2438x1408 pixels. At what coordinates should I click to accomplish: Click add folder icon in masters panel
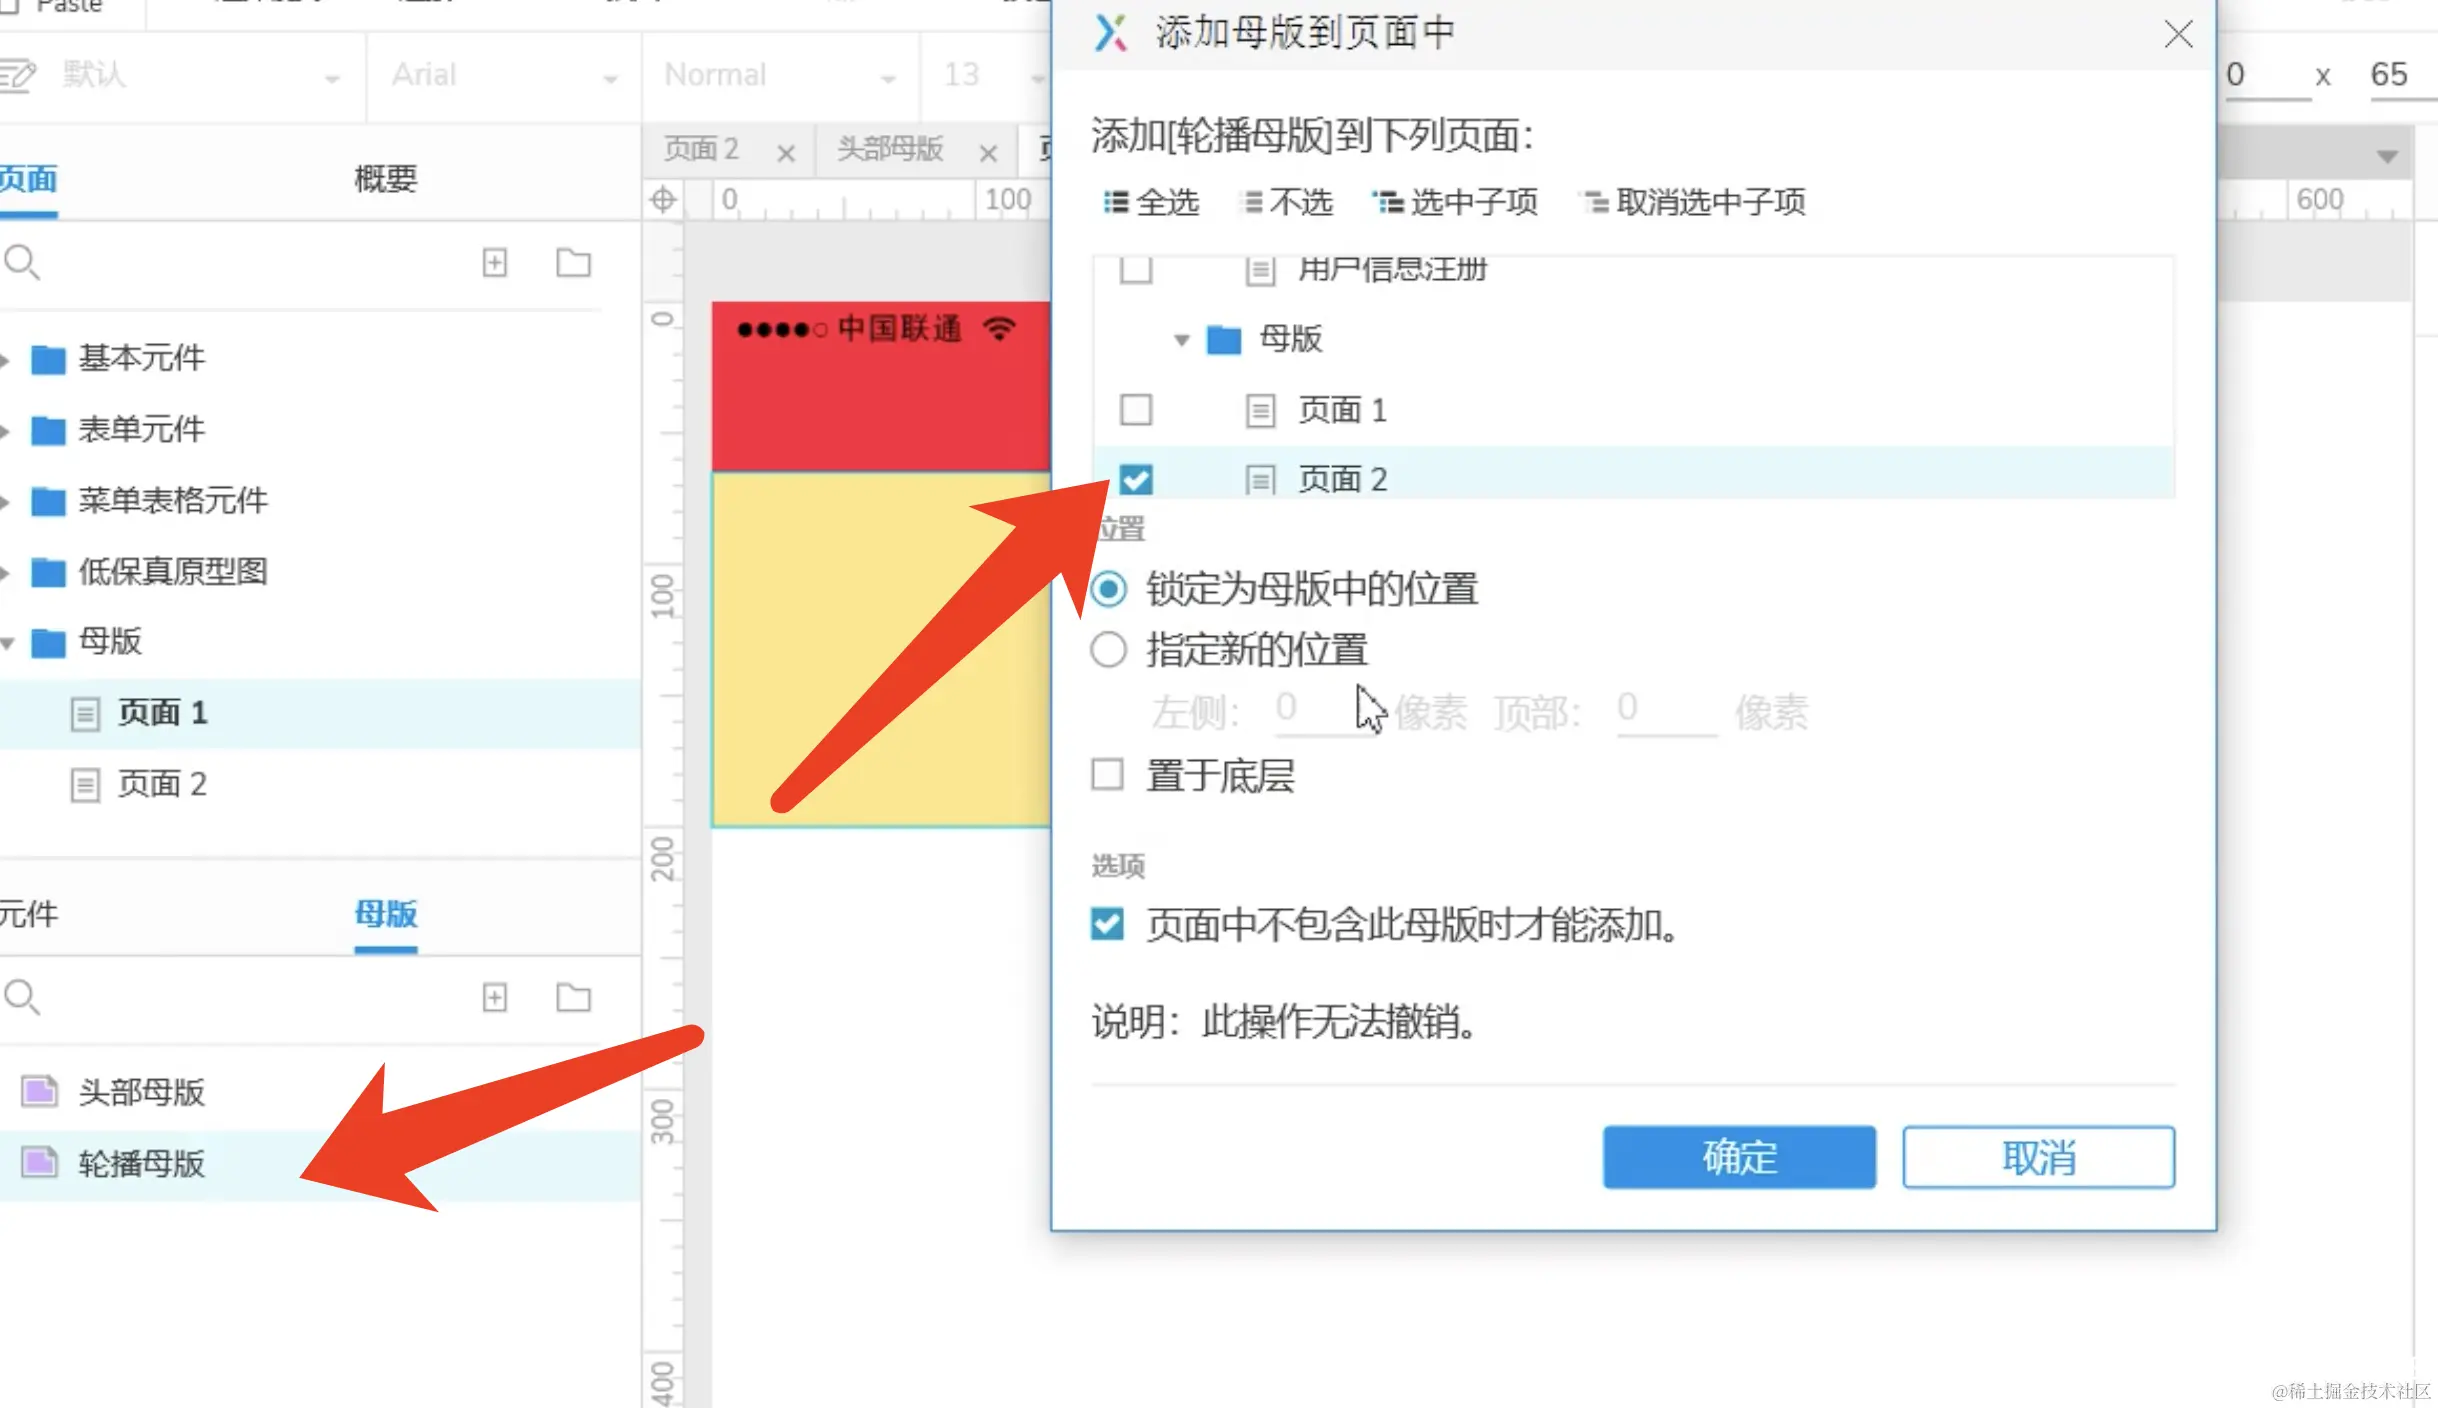coord(573,997)
